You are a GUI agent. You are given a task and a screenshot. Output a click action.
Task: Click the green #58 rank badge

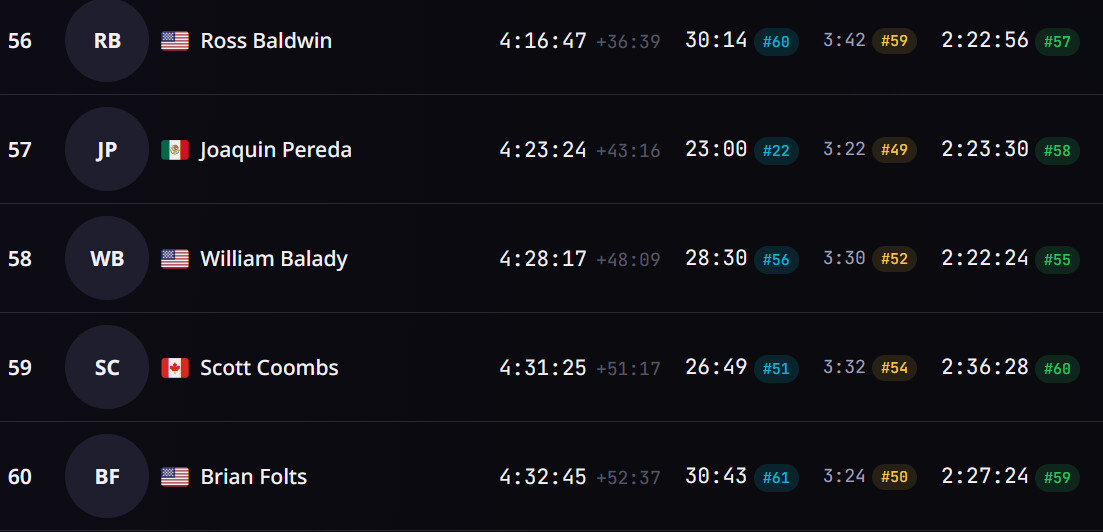1057,151
